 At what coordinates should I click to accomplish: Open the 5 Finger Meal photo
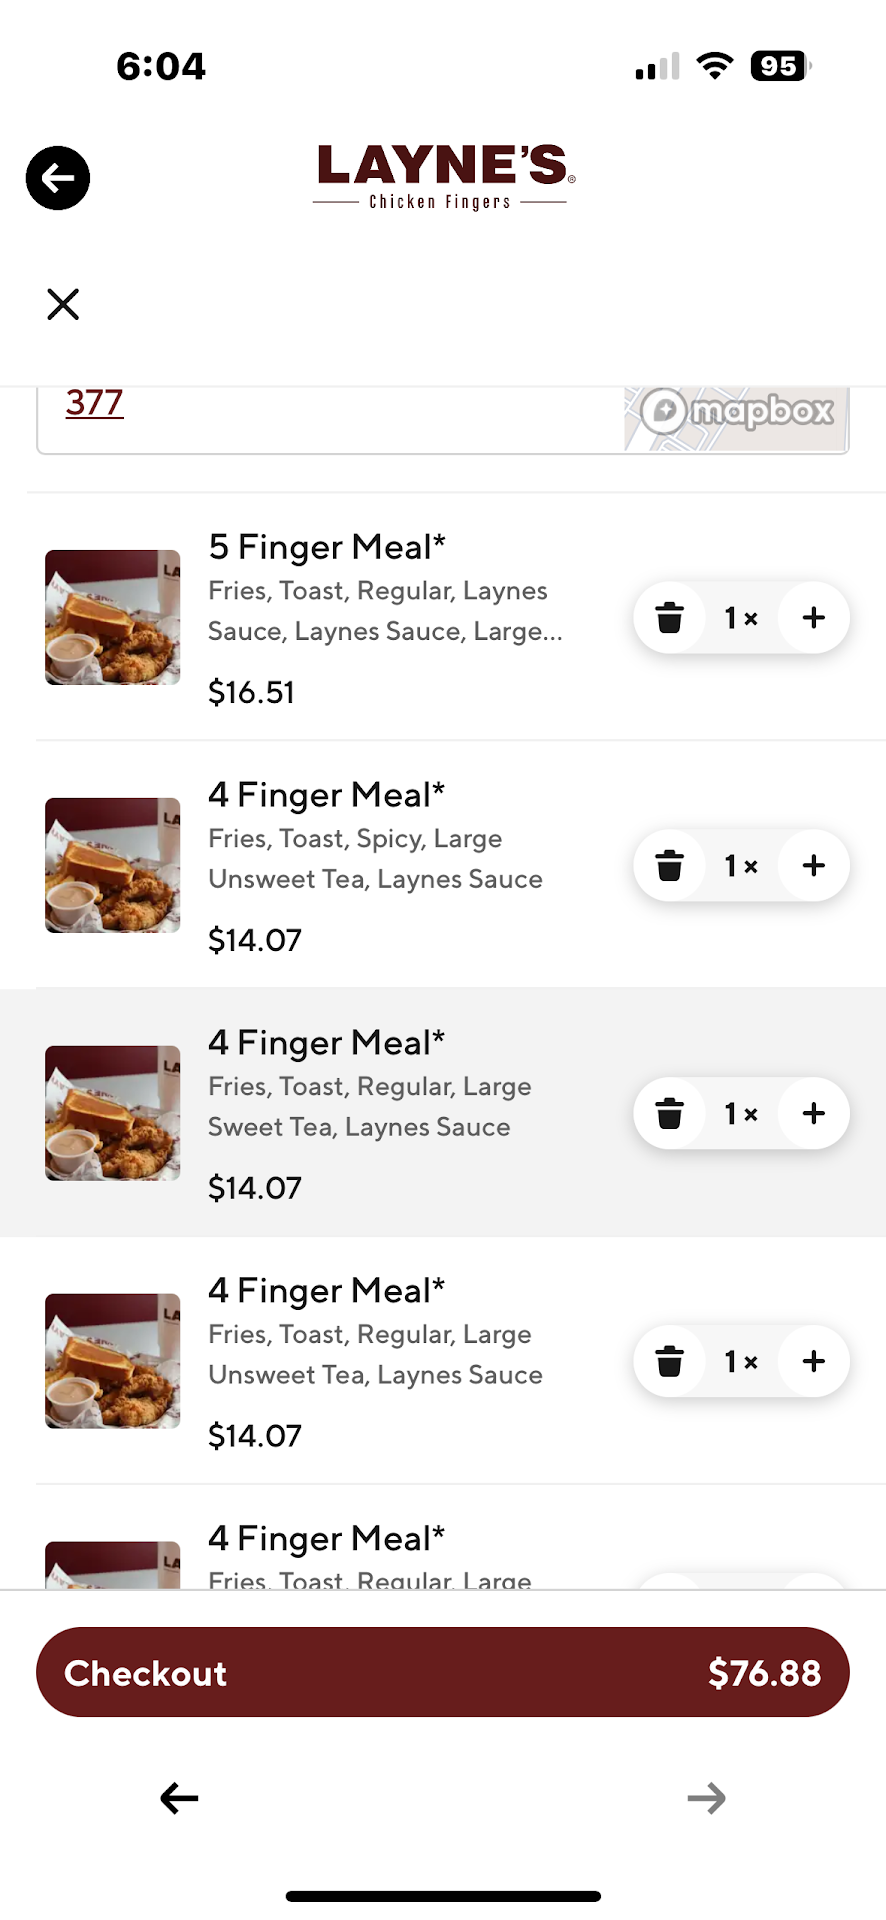click(x=113, y=617)
